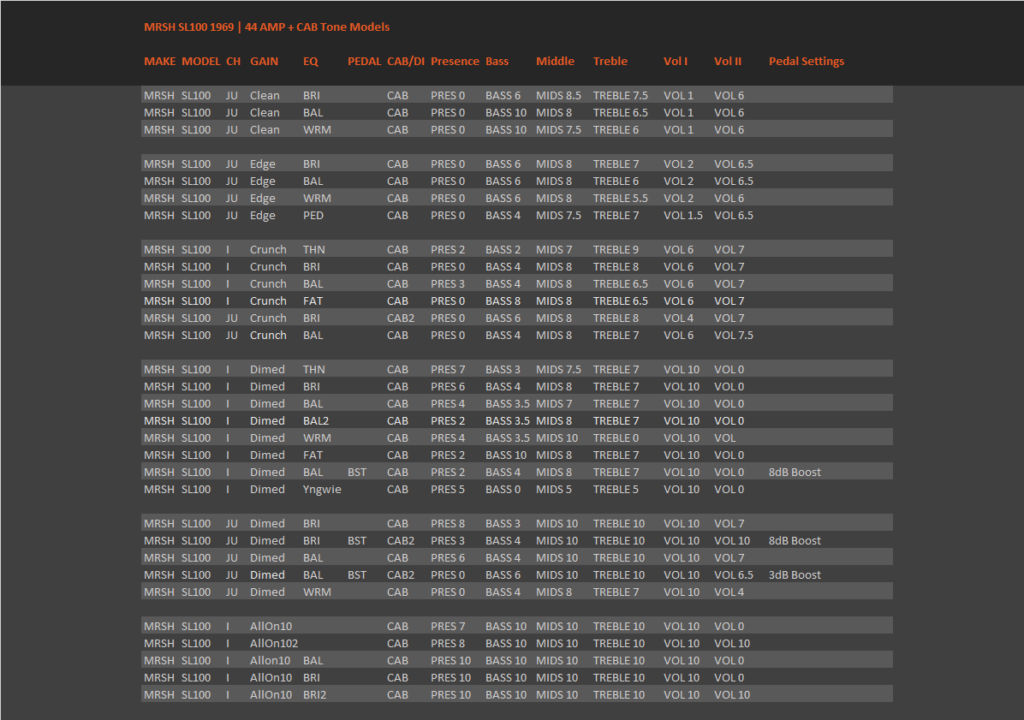Select WRM in the Clean row

[317, 130]
